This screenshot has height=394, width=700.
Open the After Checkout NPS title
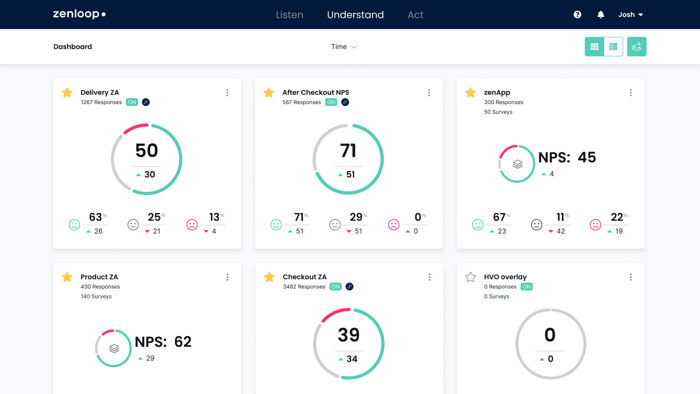316,92
